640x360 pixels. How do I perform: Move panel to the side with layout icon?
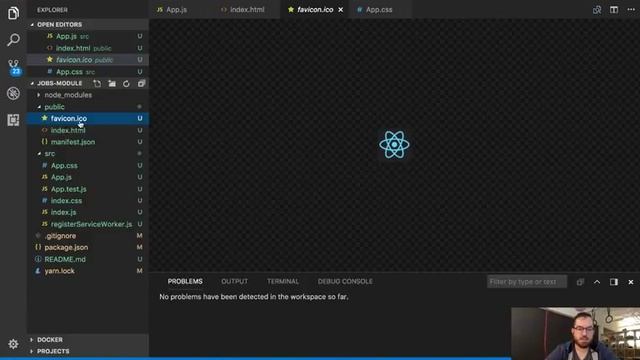click(614, 282)
